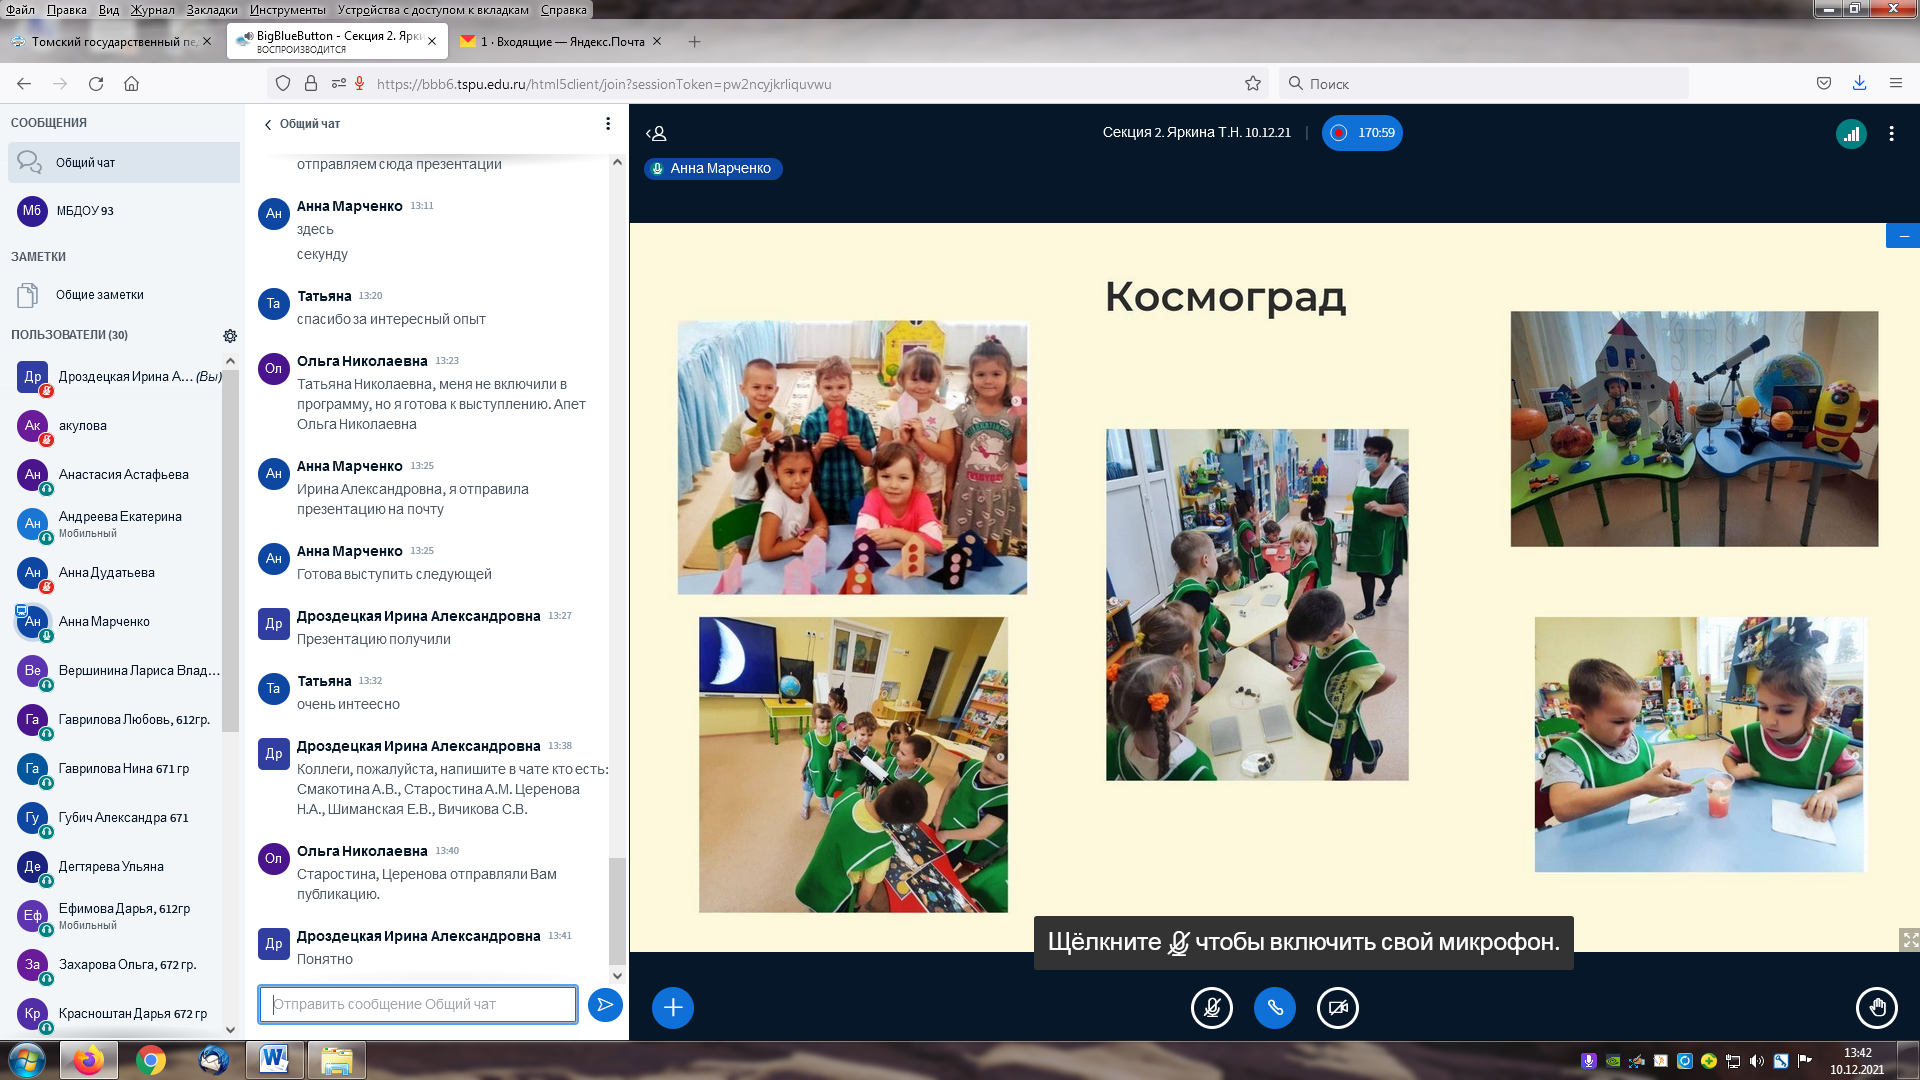Click the blue leave audio phone button
1920x1080 pixels.
pyautogui.click(x=1274, y=1007)
